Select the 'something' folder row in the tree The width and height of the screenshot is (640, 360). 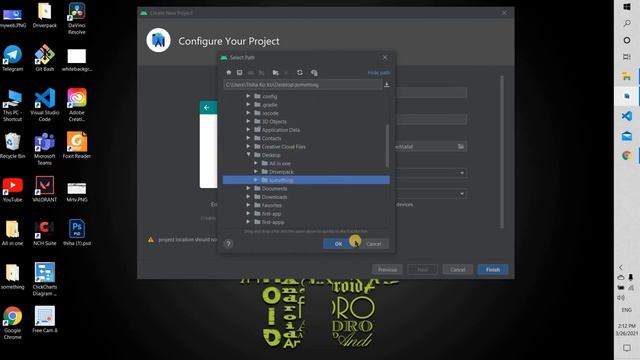point(306,180)
